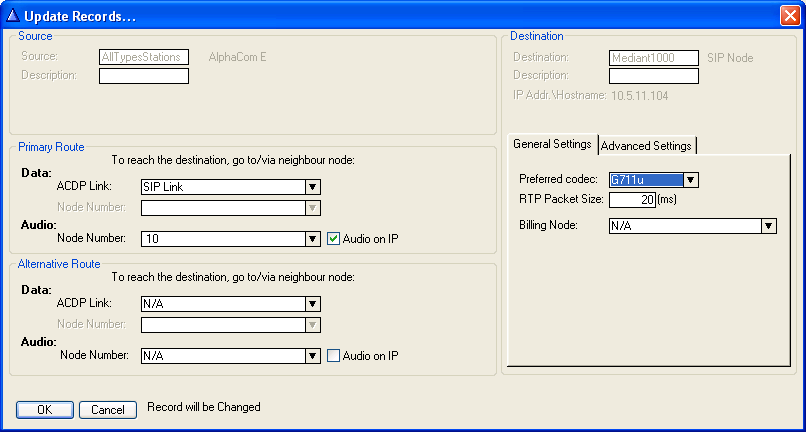Screen dimensions: 806x432
Task: Enable Alternative Route Audio on IP checkbox
Action: click(x=334, y=356)
